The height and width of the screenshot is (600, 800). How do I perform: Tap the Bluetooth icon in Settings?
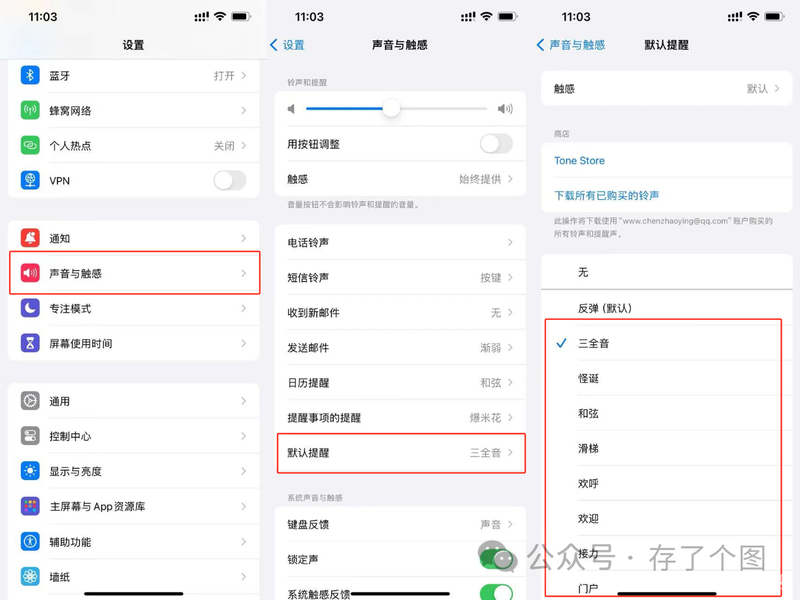30,76
